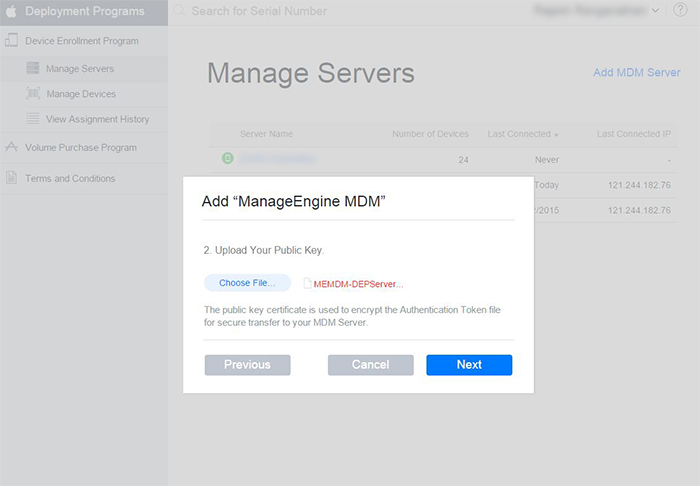The width and height of the screenshot is (700, 486).
Task: Click the Previous button
Action: coord(247,365)
